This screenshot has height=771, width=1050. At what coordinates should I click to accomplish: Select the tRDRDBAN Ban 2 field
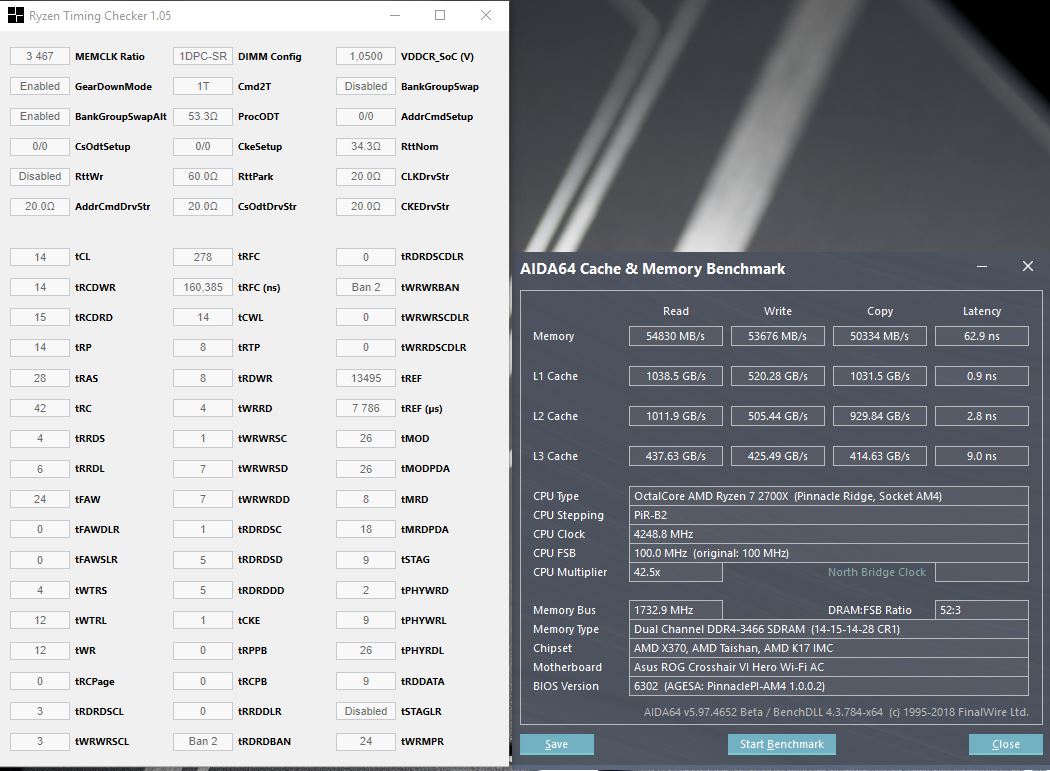pos(203,742)
